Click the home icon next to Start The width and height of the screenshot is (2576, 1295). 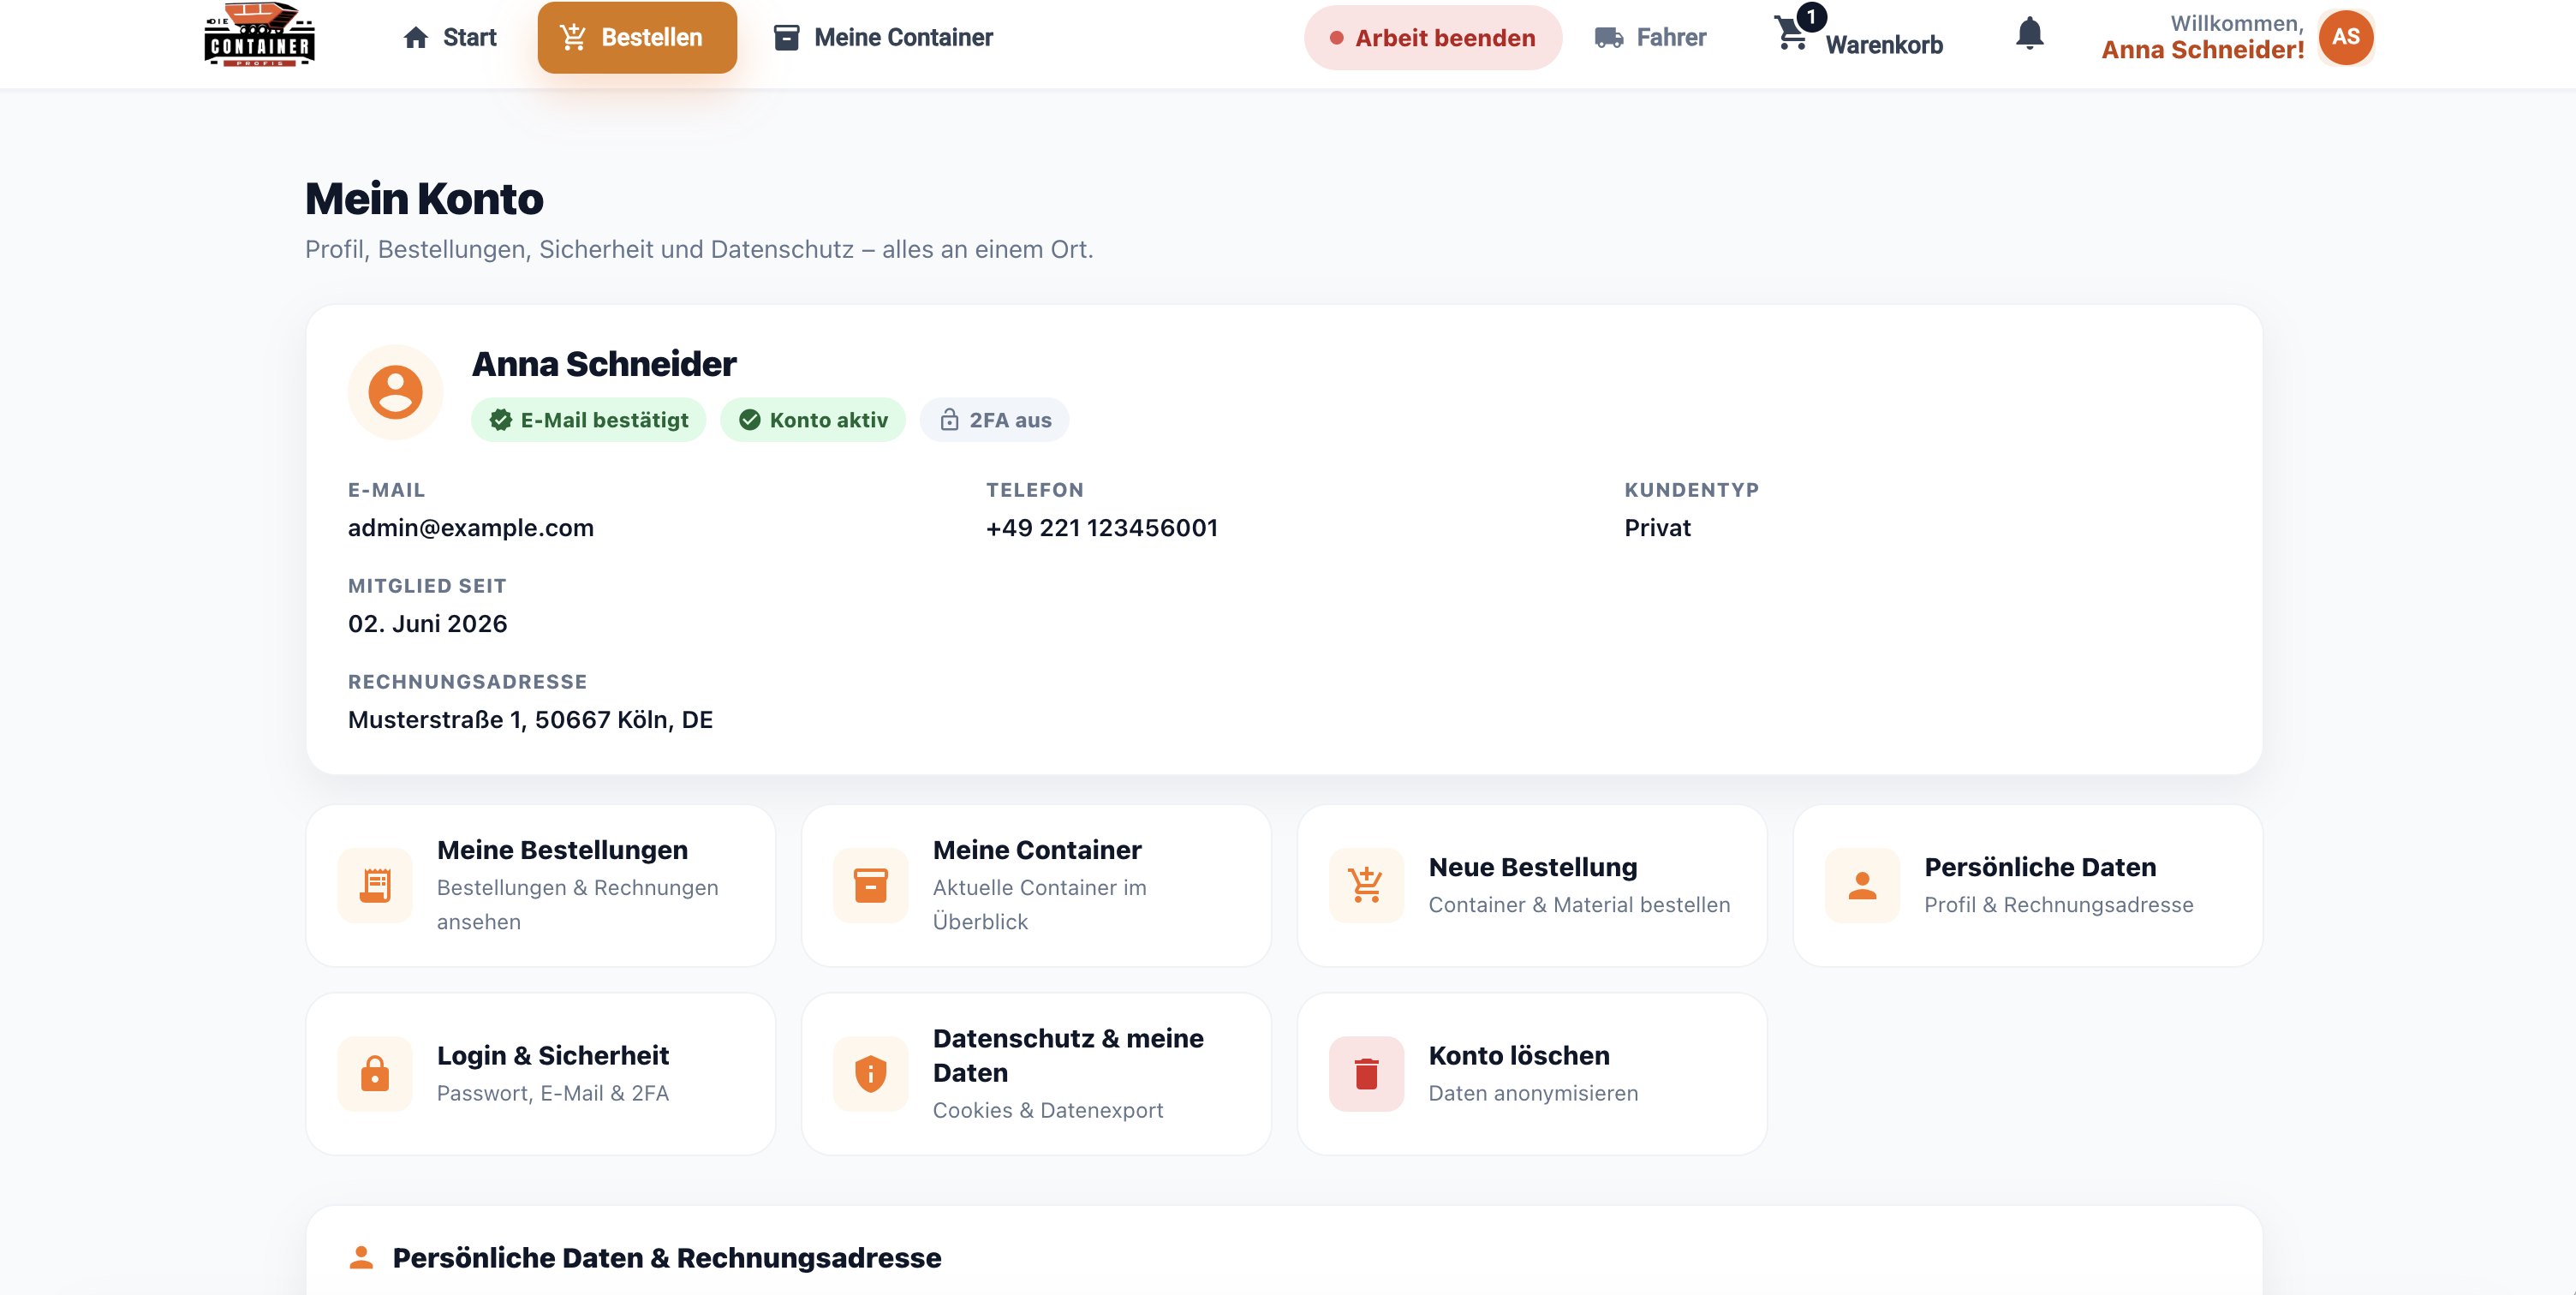point(416,38)
